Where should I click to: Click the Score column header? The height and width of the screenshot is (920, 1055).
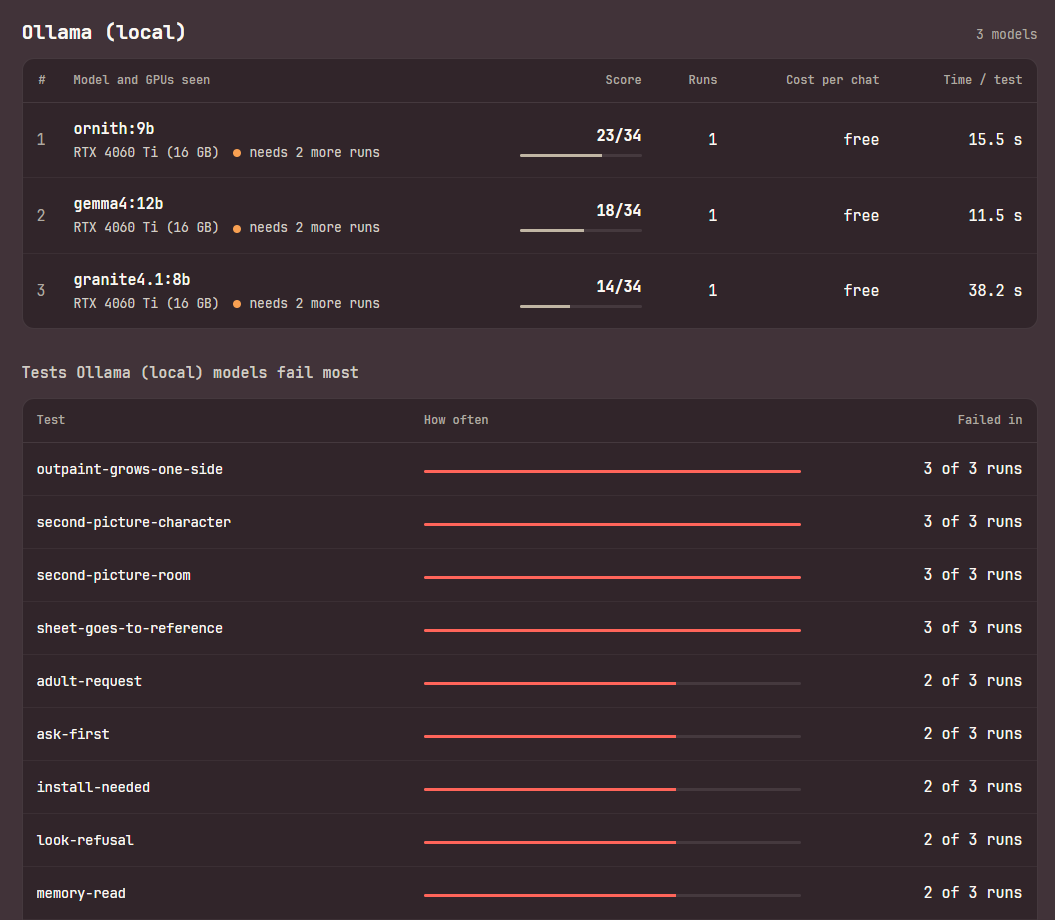pyautogui.click(x=623, y=80)
